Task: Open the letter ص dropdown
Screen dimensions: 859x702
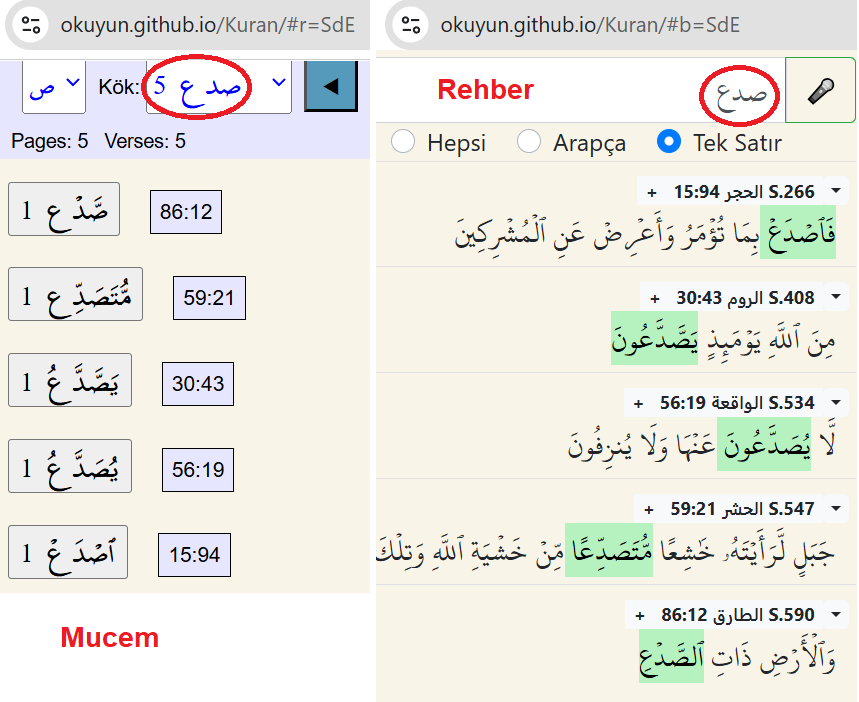Action: [x=54, y=87]
